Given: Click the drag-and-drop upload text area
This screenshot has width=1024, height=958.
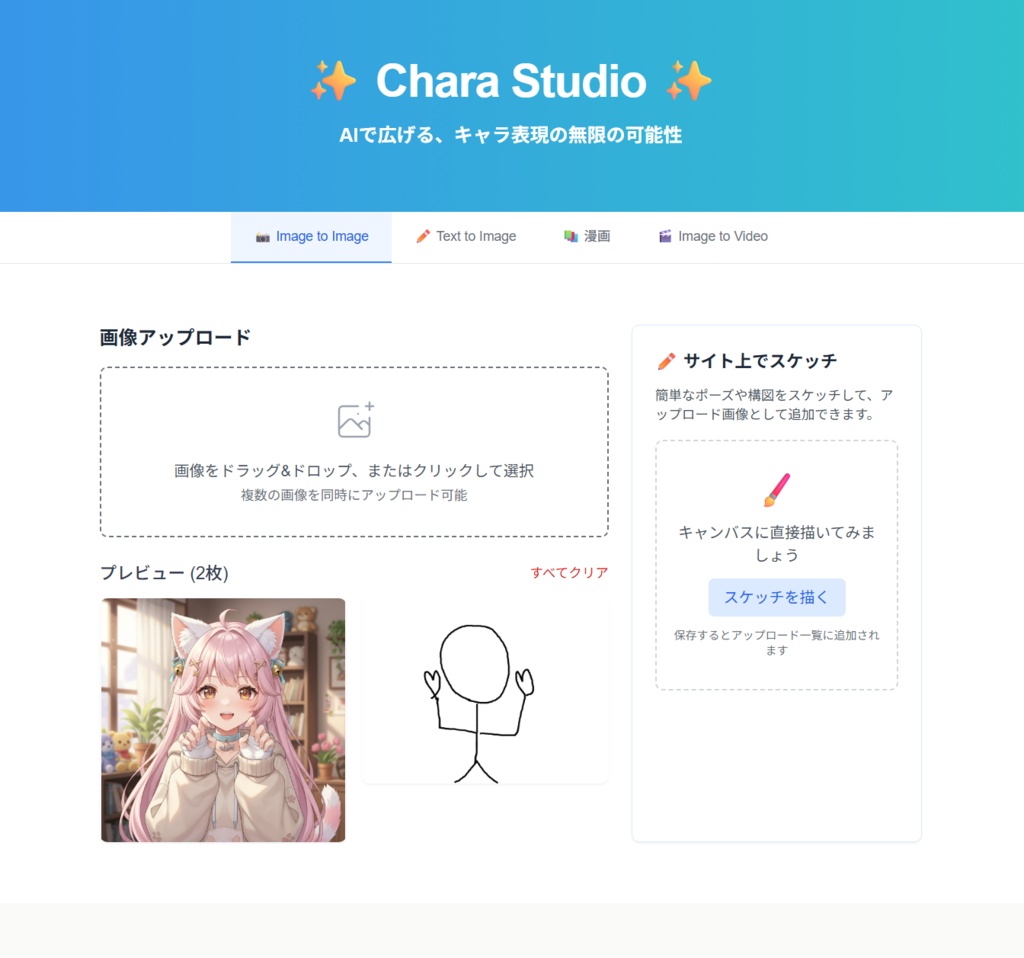Looking at the screenshot, I should point(354,452).
